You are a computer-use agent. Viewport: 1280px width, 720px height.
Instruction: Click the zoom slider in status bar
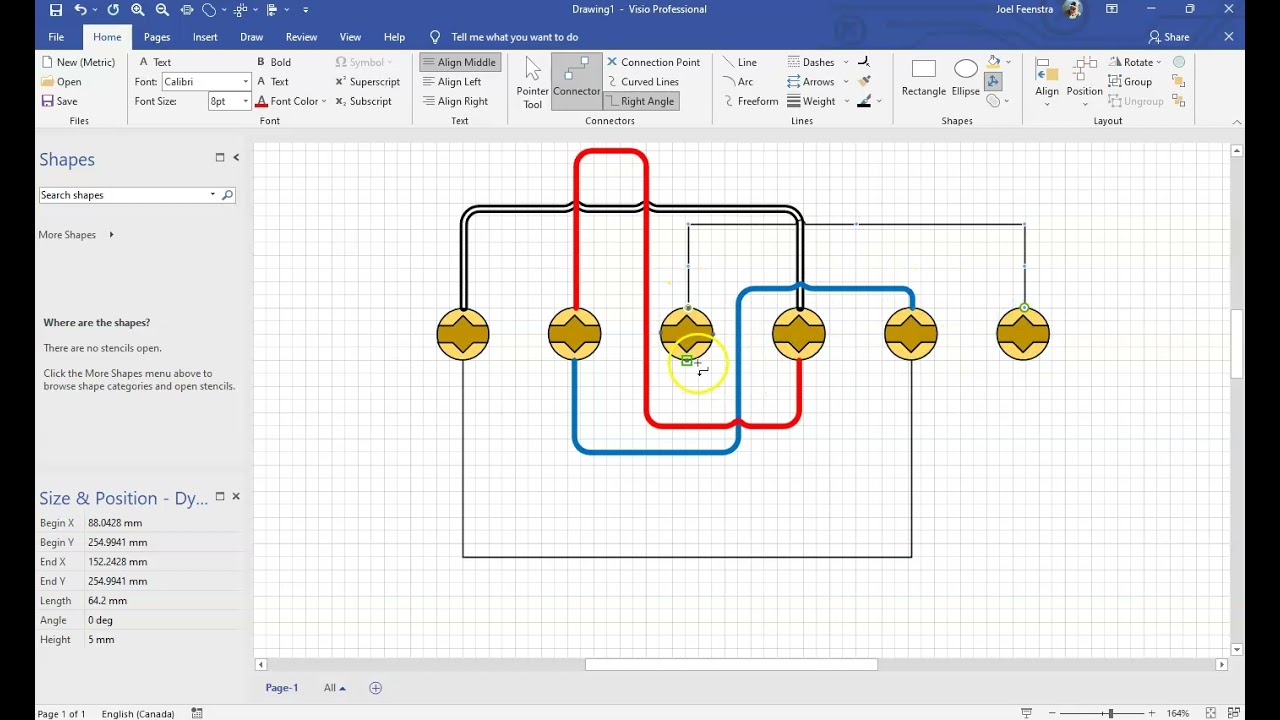[1110, 713]
